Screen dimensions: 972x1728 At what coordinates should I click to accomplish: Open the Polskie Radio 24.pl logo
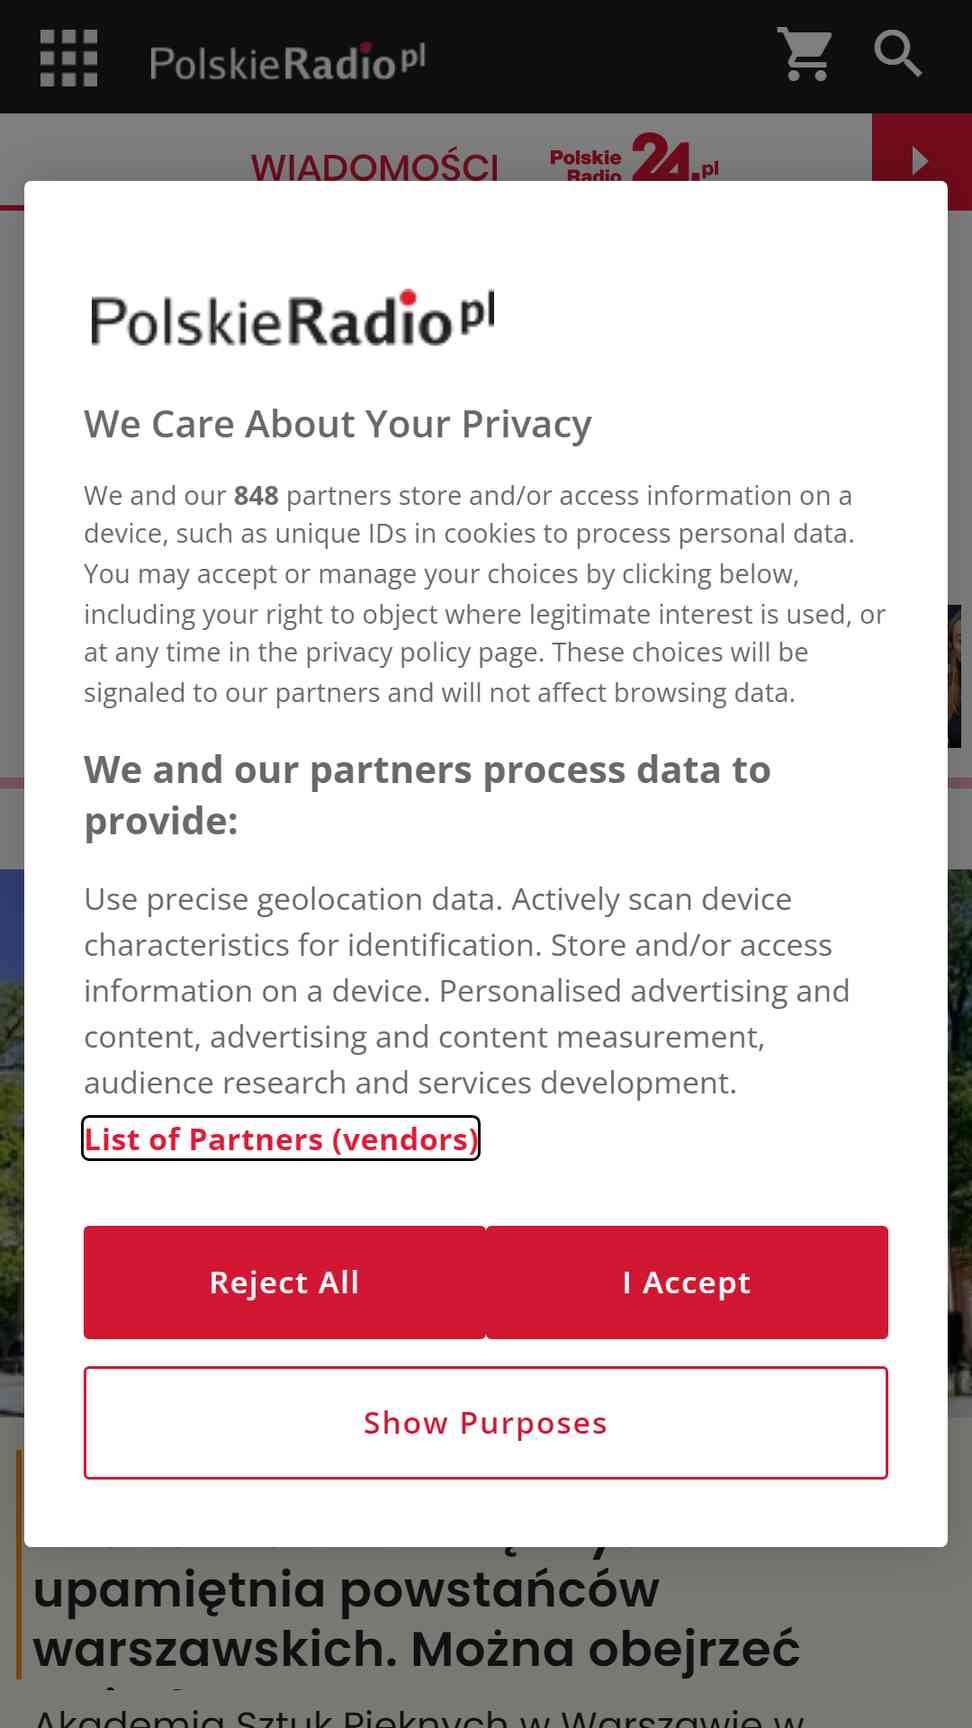pyautogui.click(x=634, y=158)
